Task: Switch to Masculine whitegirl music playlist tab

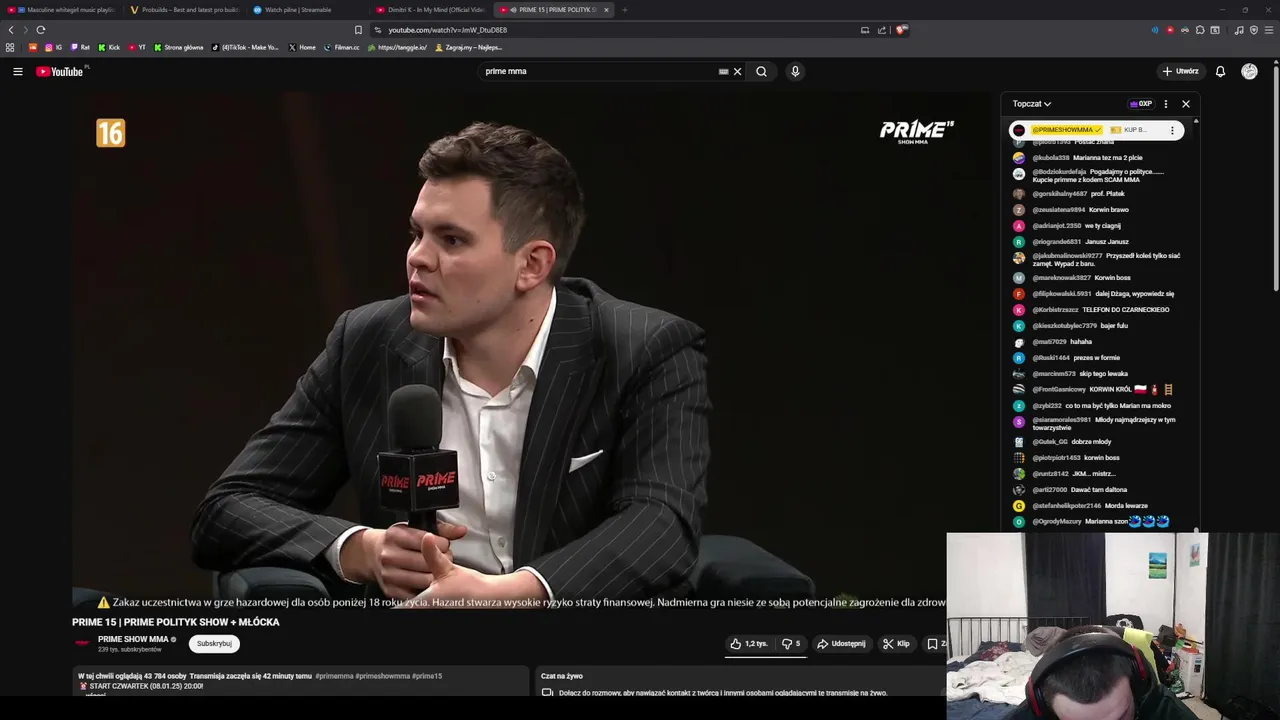Action: click(62, 10)
